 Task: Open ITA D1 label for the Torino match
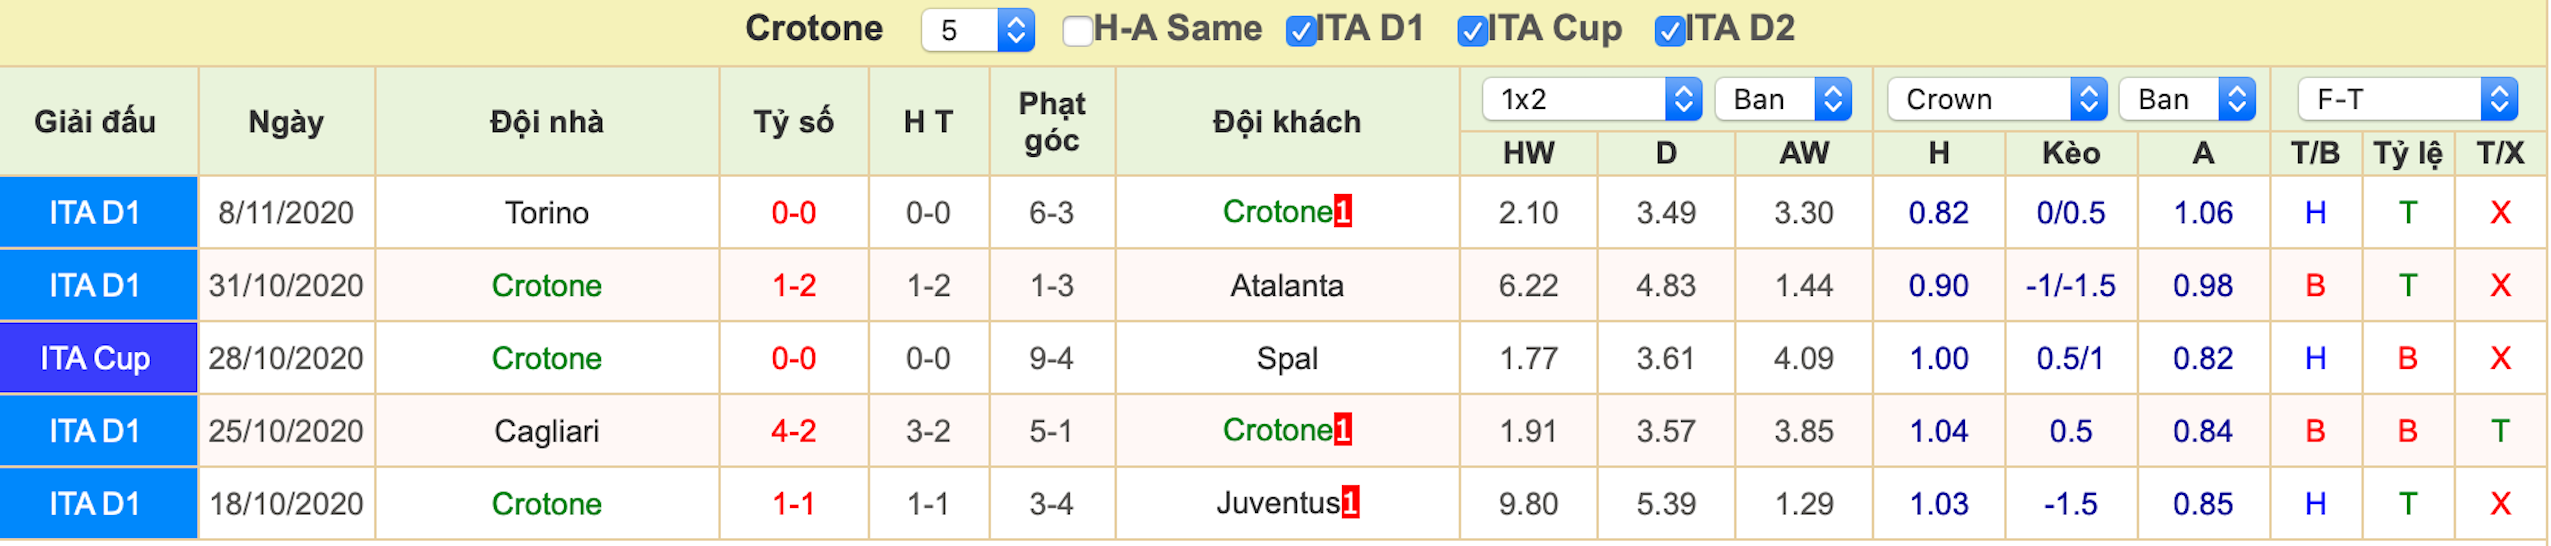[95, 212]
